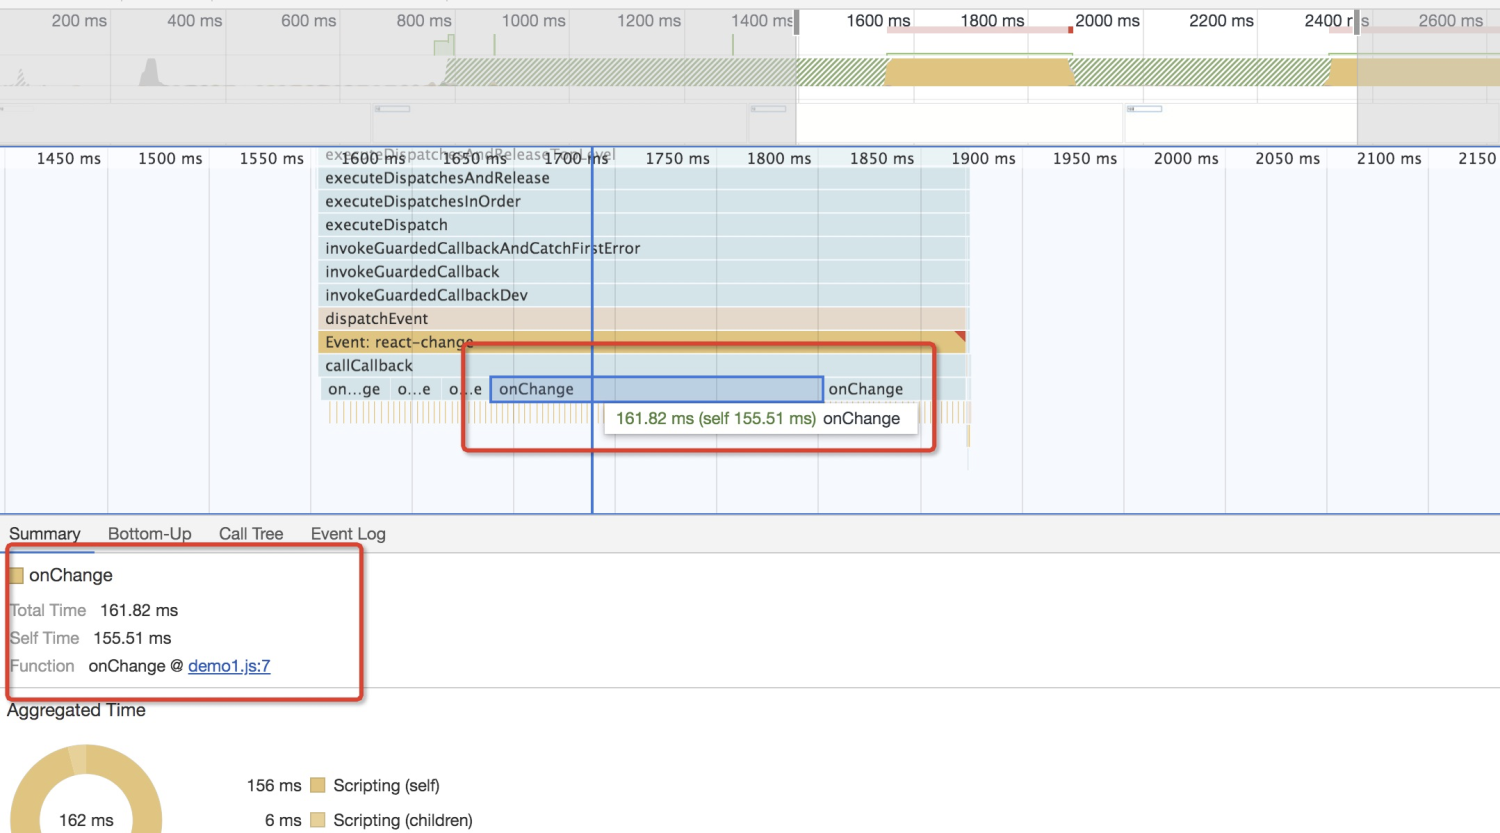
Task: Select the truncated on...ge flame bar
Action: click(355, 389)
